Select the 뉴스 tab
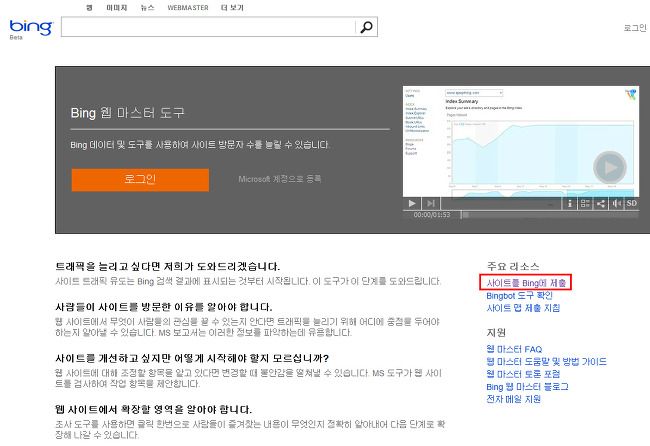The image size is (650, 446). tap(148, 7)
